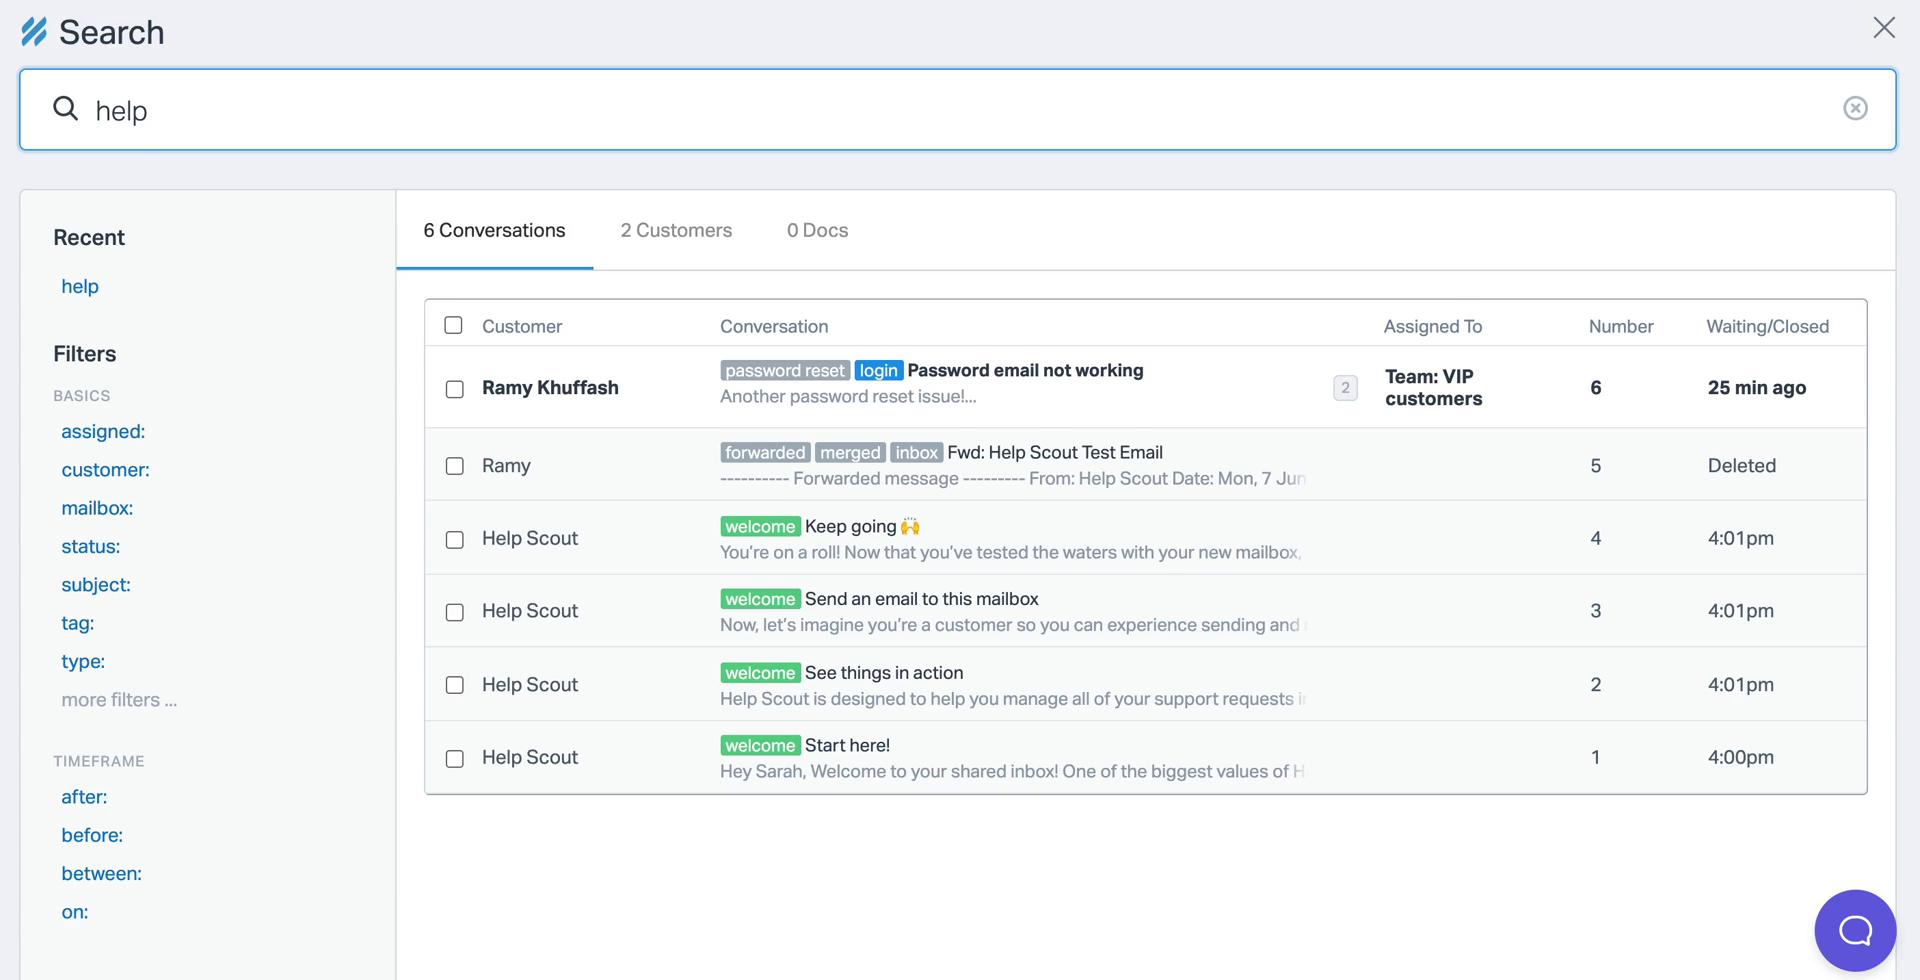
Task: Click the Number column header
Action: pyautogui.click(x=1621, y=326)
